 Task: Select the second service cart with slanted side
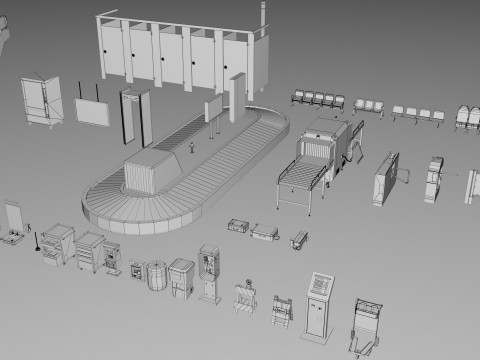click(90, 252)
